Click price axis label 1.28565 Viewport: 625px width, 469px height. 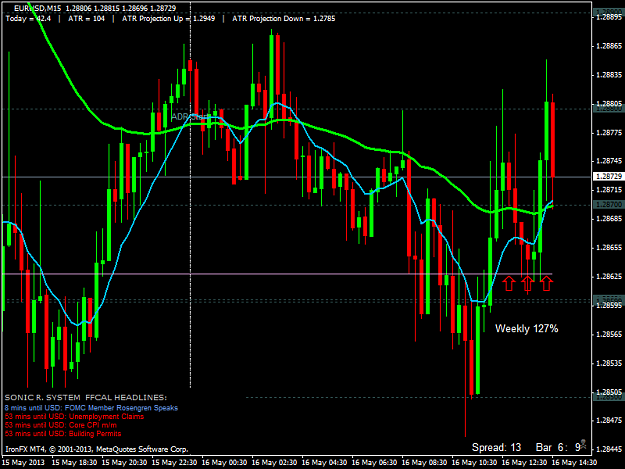[609, 334]
